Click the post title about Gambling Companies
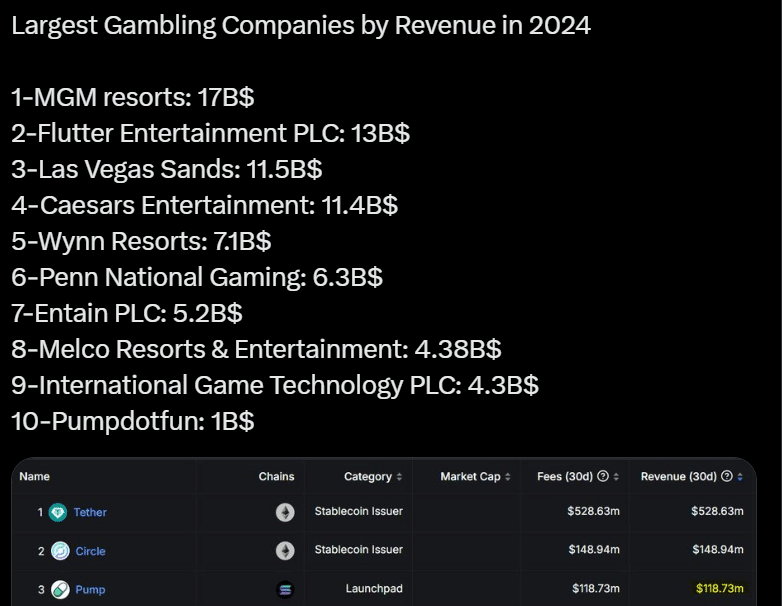The width and height of the screenshot is (782, 606). [x=300, y=26]
